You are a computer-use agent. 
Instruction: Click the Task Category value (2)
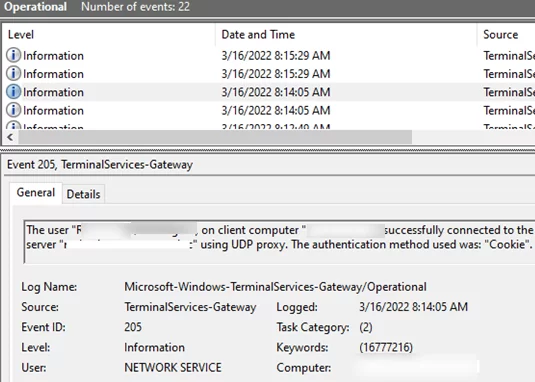tap(366, 327)
